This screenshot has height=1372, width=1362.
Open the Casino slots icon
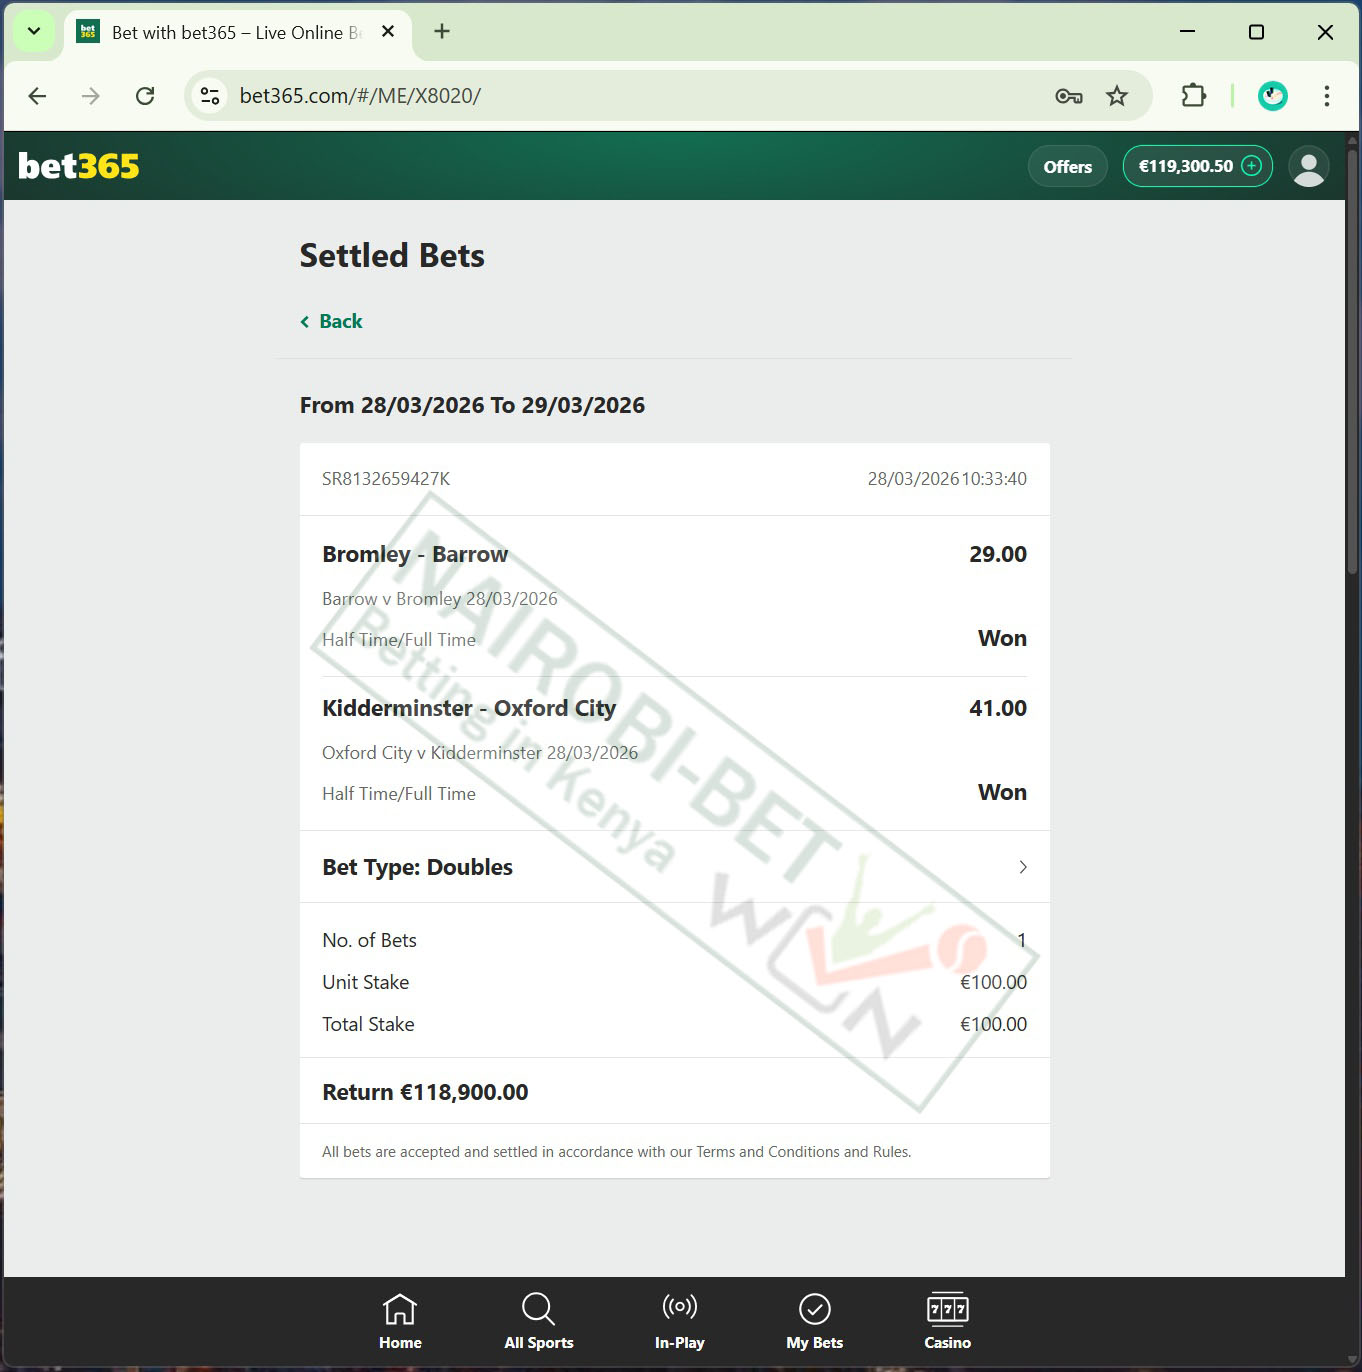[x=947, y=1308]
